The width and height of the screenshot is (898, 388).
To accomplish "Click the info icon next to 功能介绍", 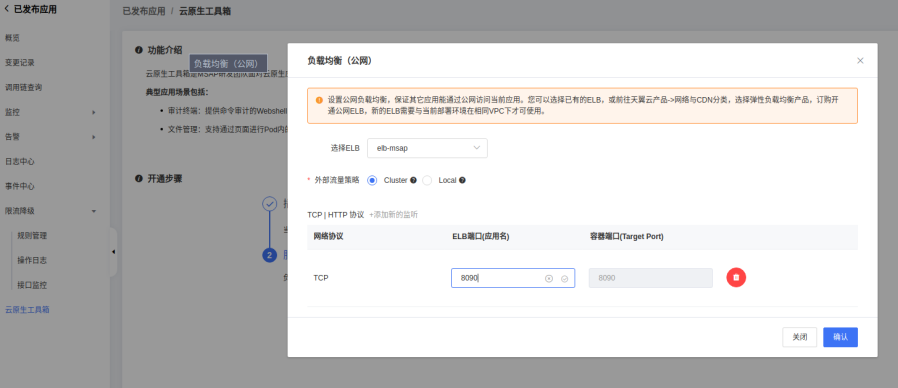I will [x=139, y=50].
